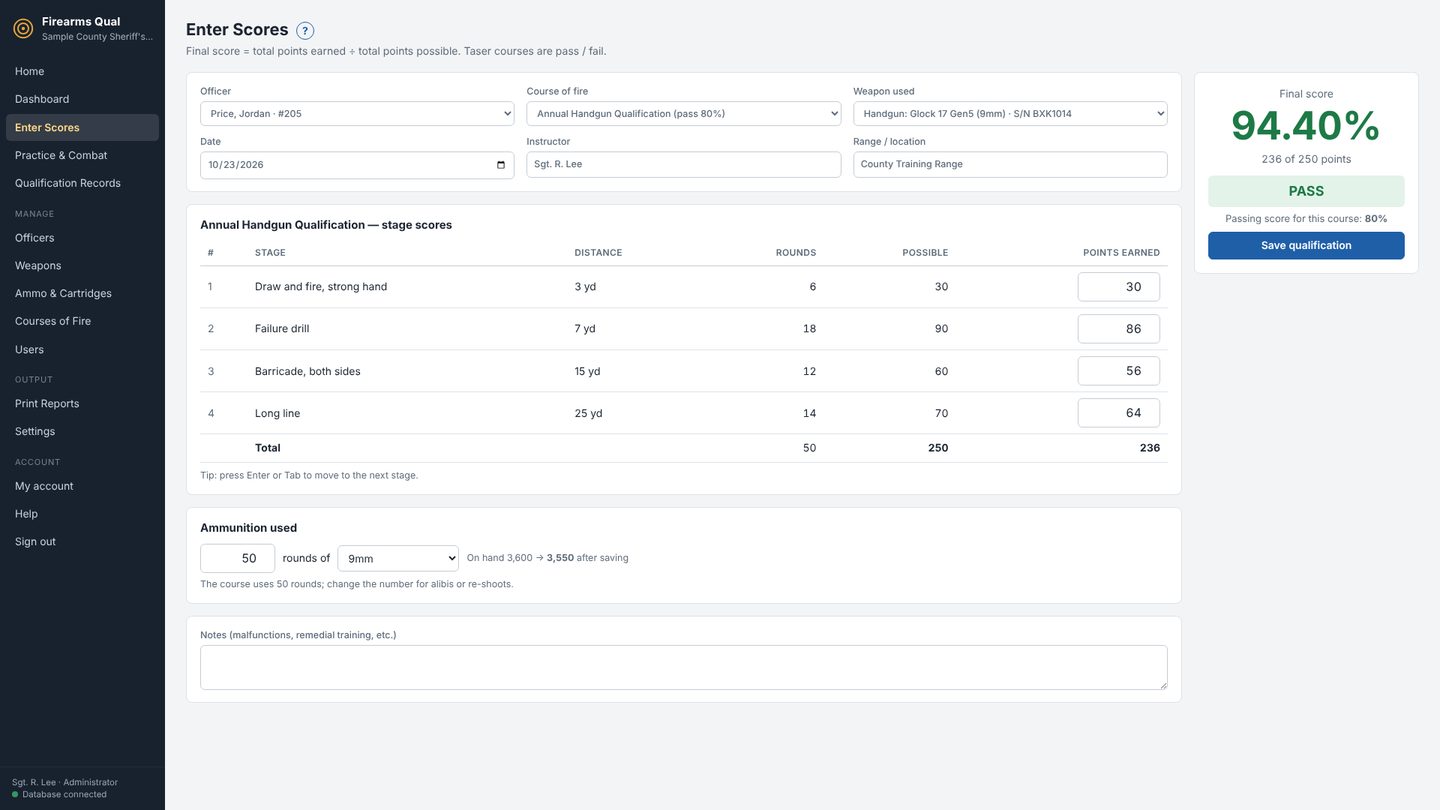Go to My account
This screenshot has width=1440, height=810.
(82, 486)
